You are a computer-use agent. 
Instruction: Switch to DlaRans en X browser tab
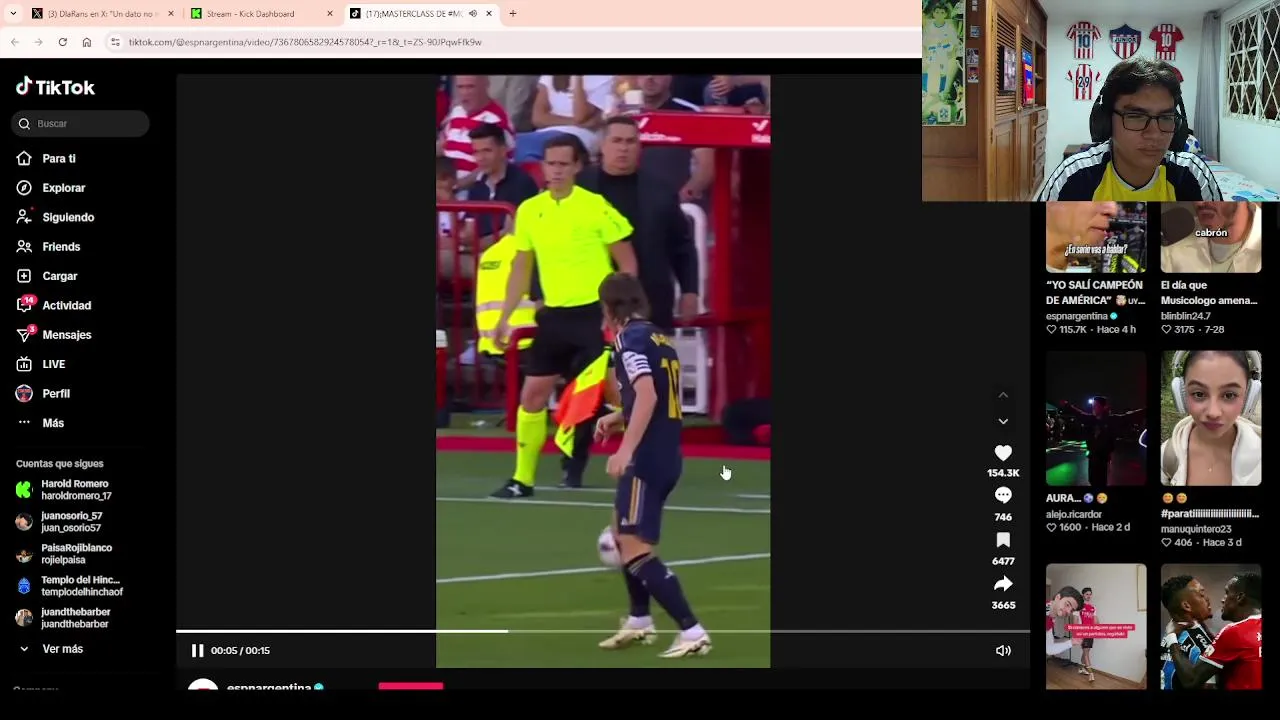coord(99,14)
